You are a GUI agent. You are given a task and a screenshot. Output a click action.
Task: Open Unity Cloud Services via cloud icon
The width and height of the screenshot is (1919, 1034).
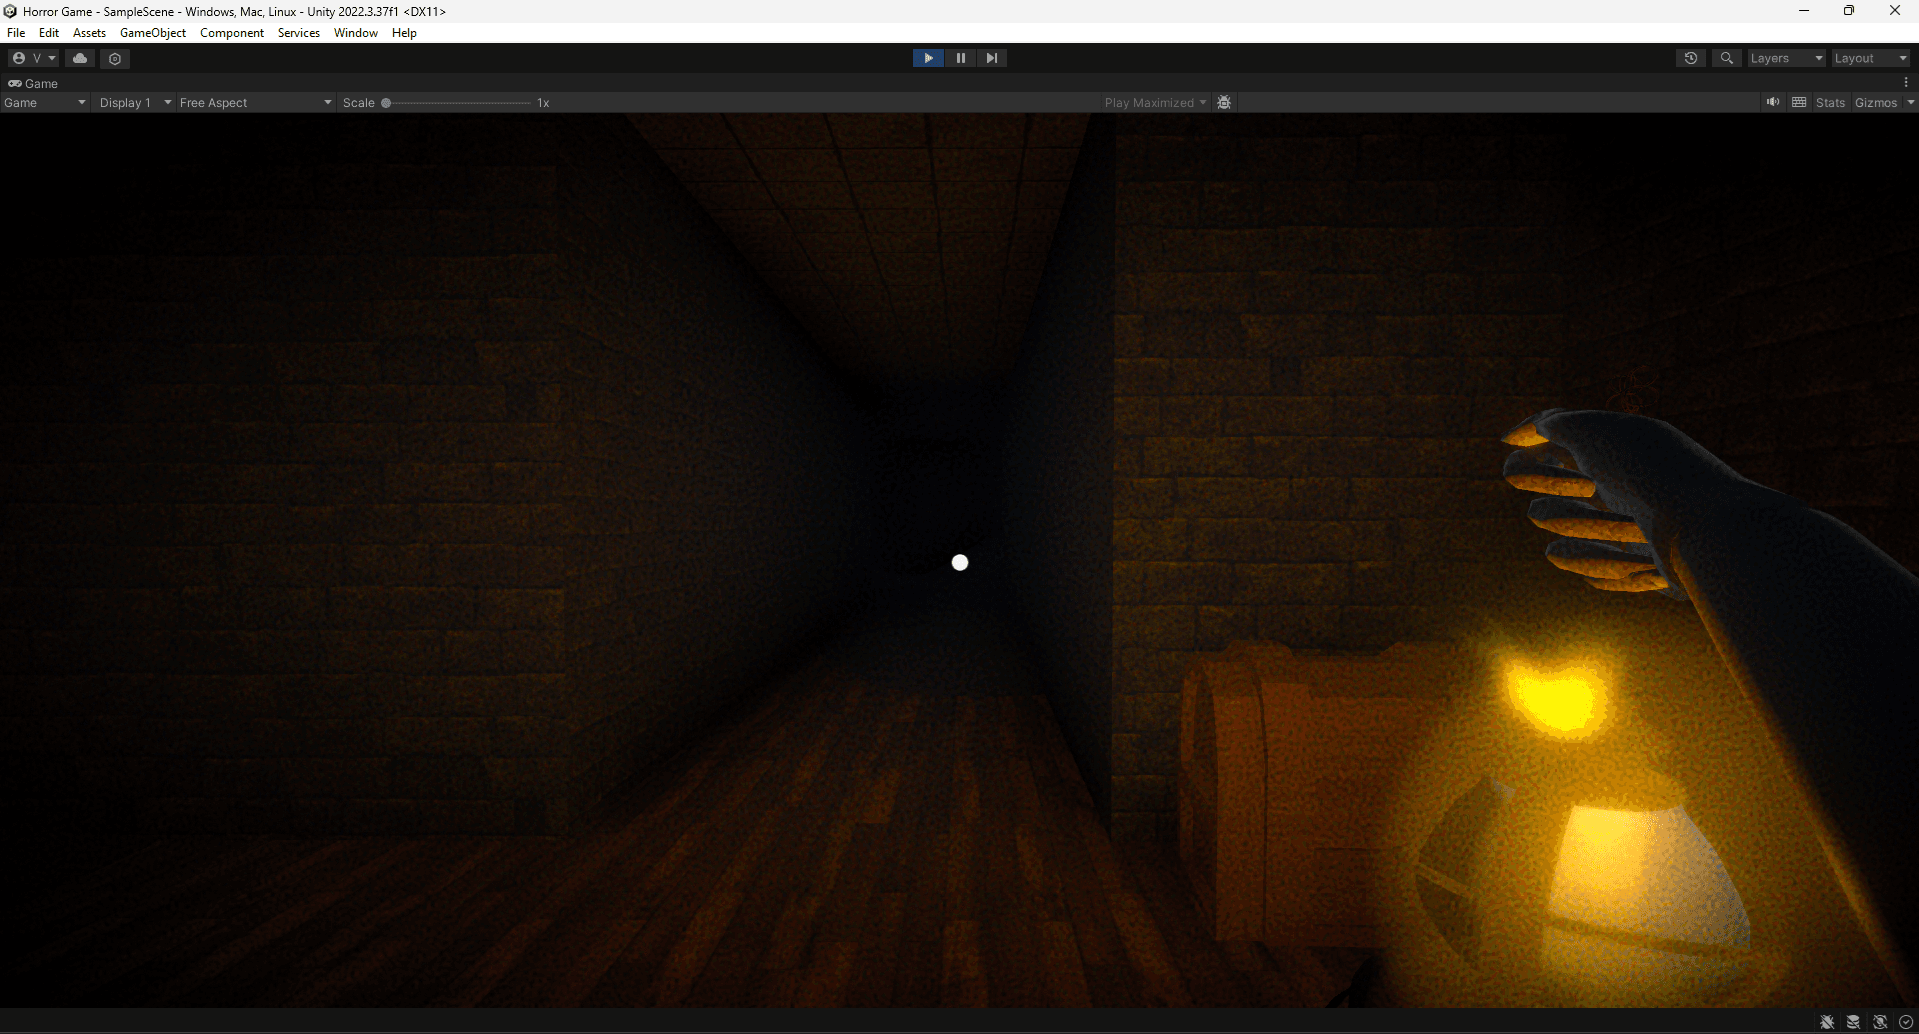[x=80, y=58]
